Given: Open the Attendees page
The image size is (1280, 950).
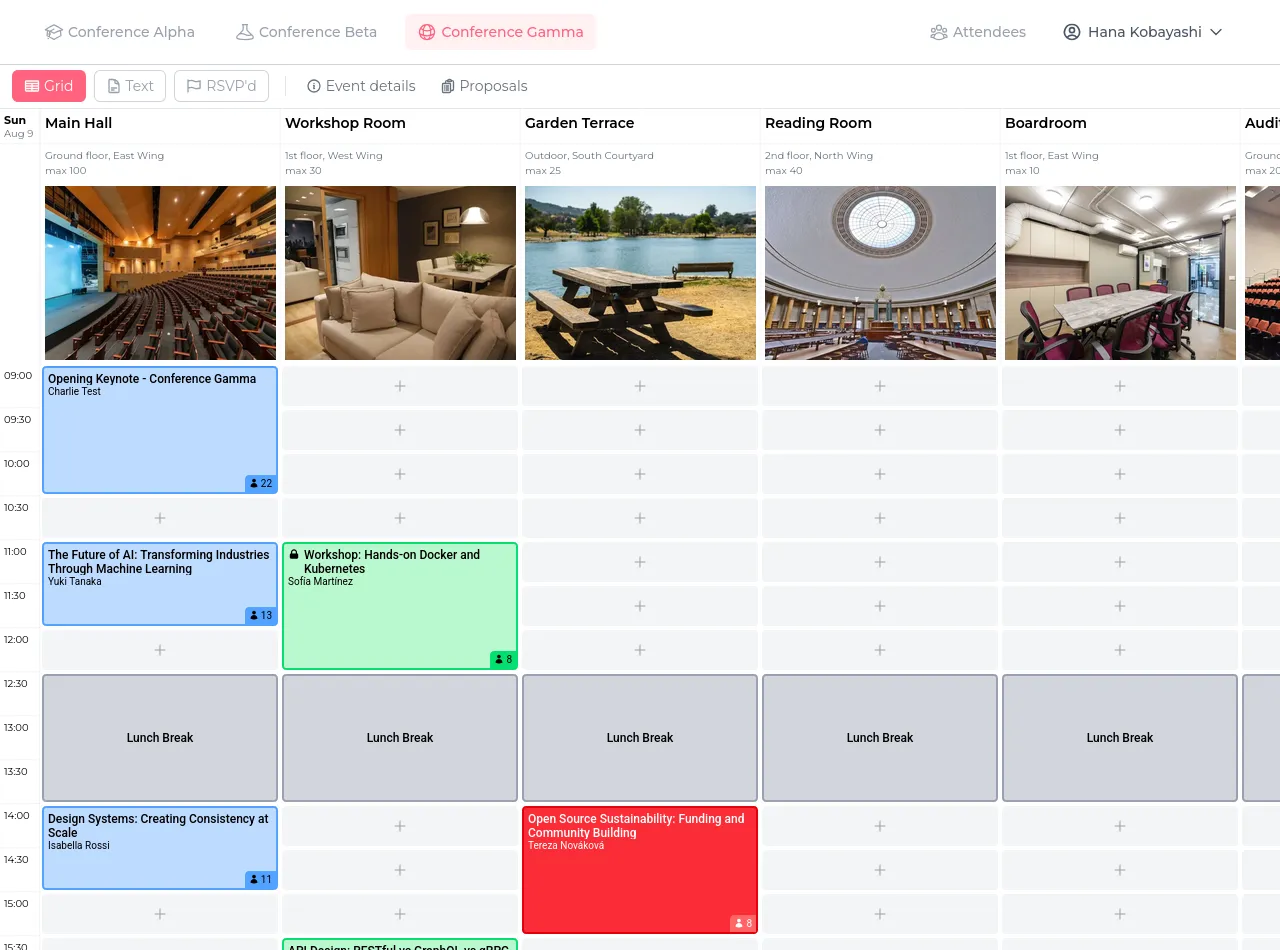Looking at the screenshot, I should pos(978,32).
